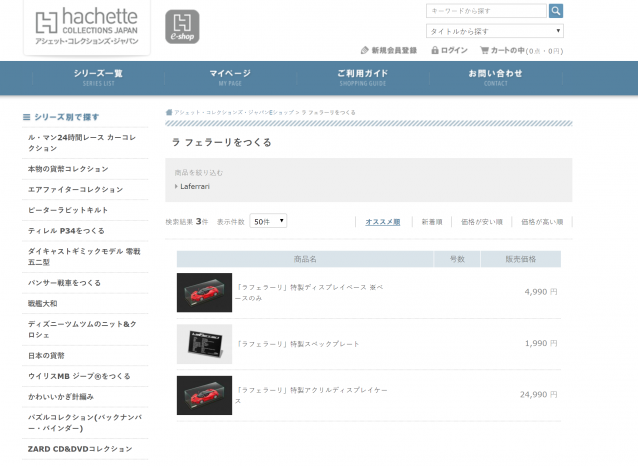Click the breadcrumb Eショップ link
Screen dimensions: 638x466
(x=234, y=112)
